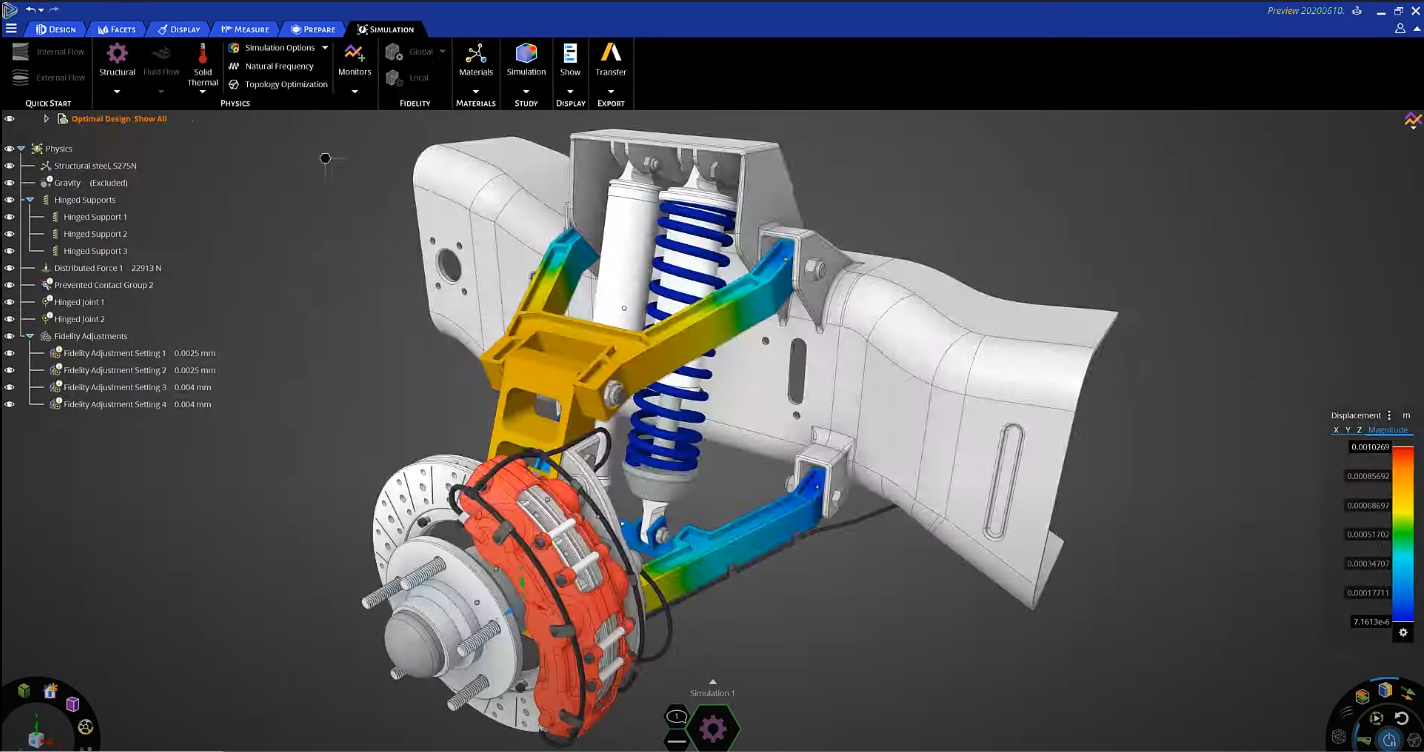Select Fidelity Adjustment Setting 4 item
This screenshot has height=752, width=1424.
pyautogui.click(x=114, y=404)
